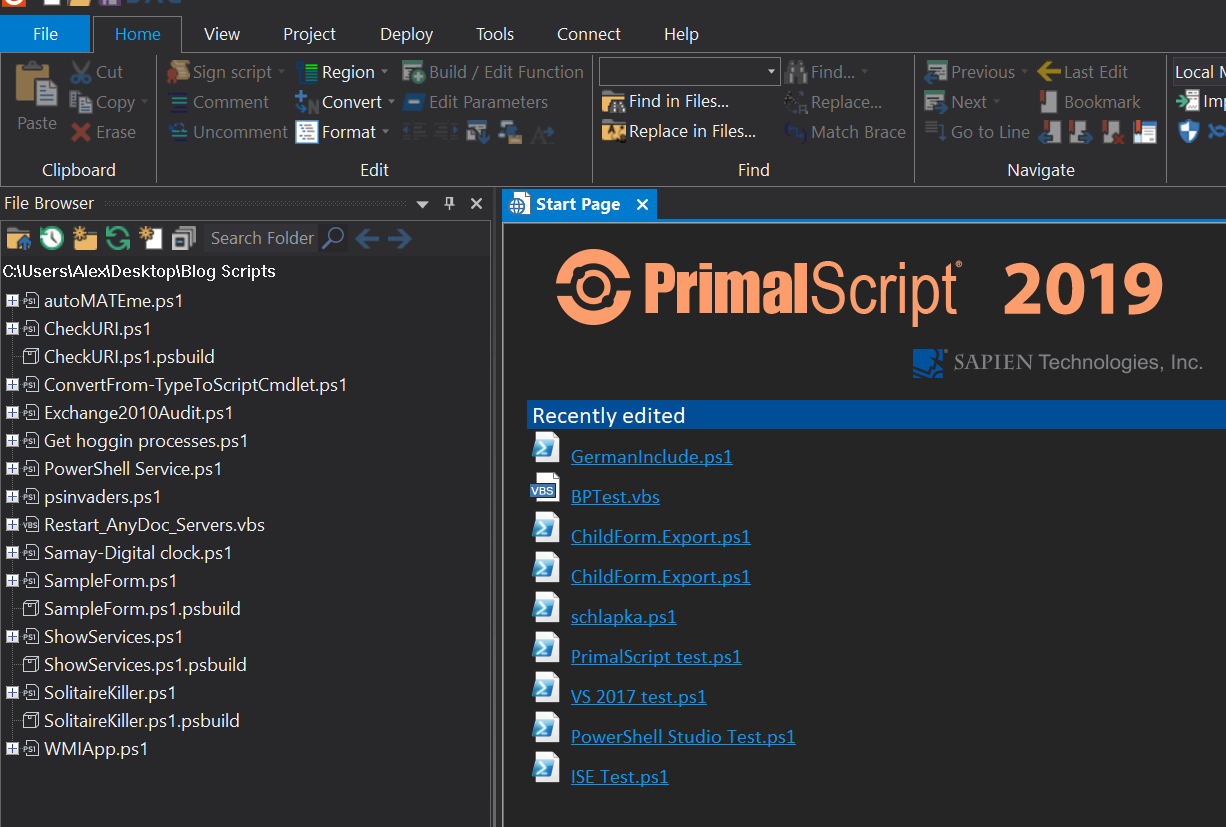Switch to the View ribbon tab
1226x827 pixels.
(222, 34)
